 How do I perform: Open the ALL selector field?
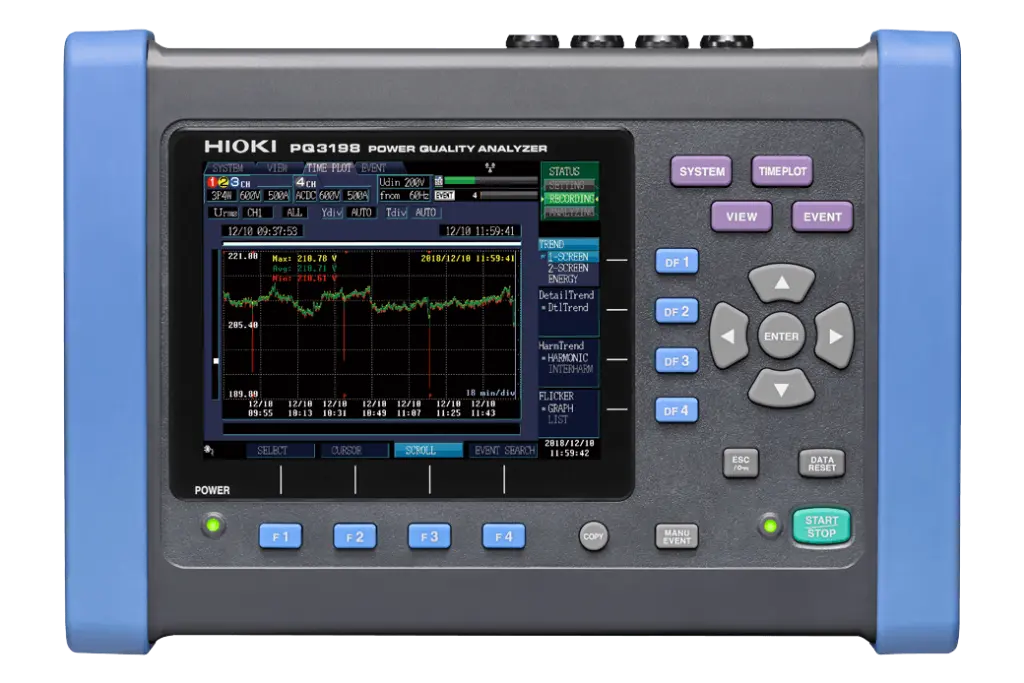[x=294, y=212]
